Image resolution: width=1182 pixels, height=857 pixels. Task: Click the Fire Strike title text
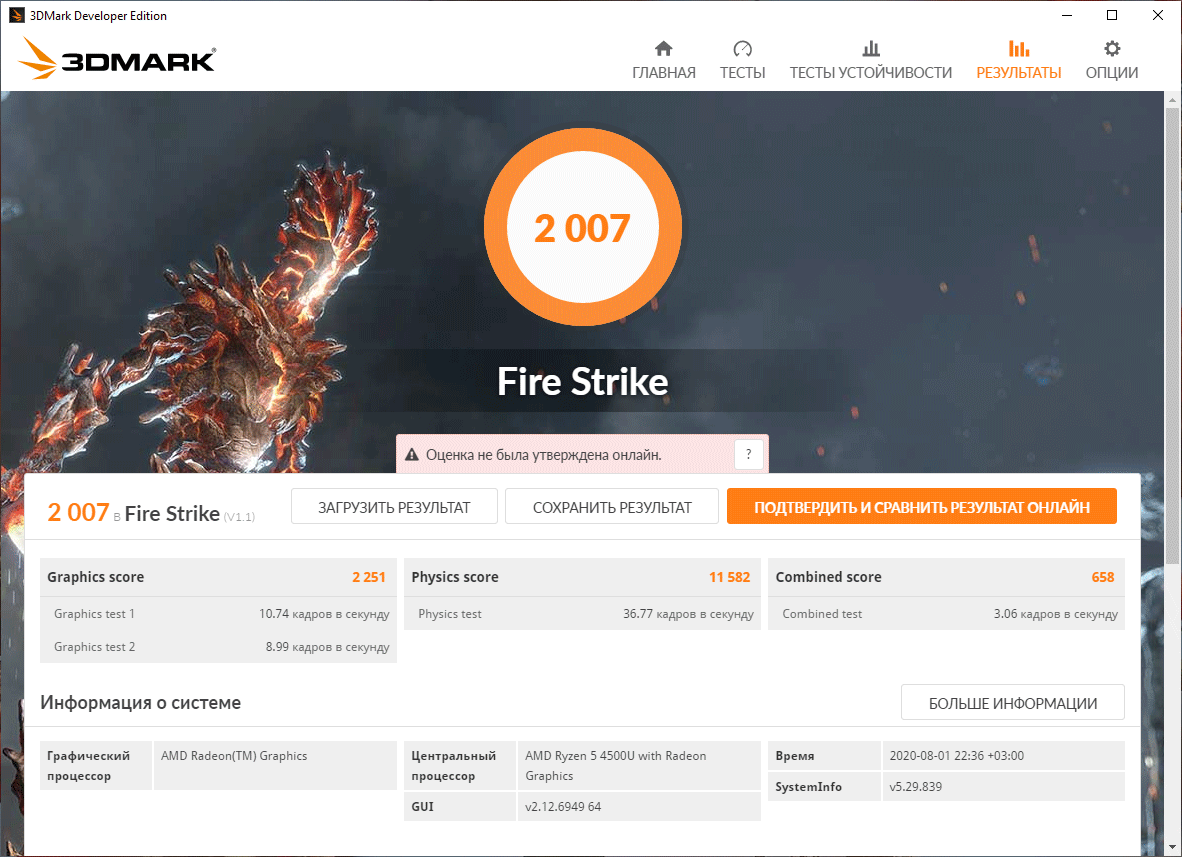coord(583,381)
